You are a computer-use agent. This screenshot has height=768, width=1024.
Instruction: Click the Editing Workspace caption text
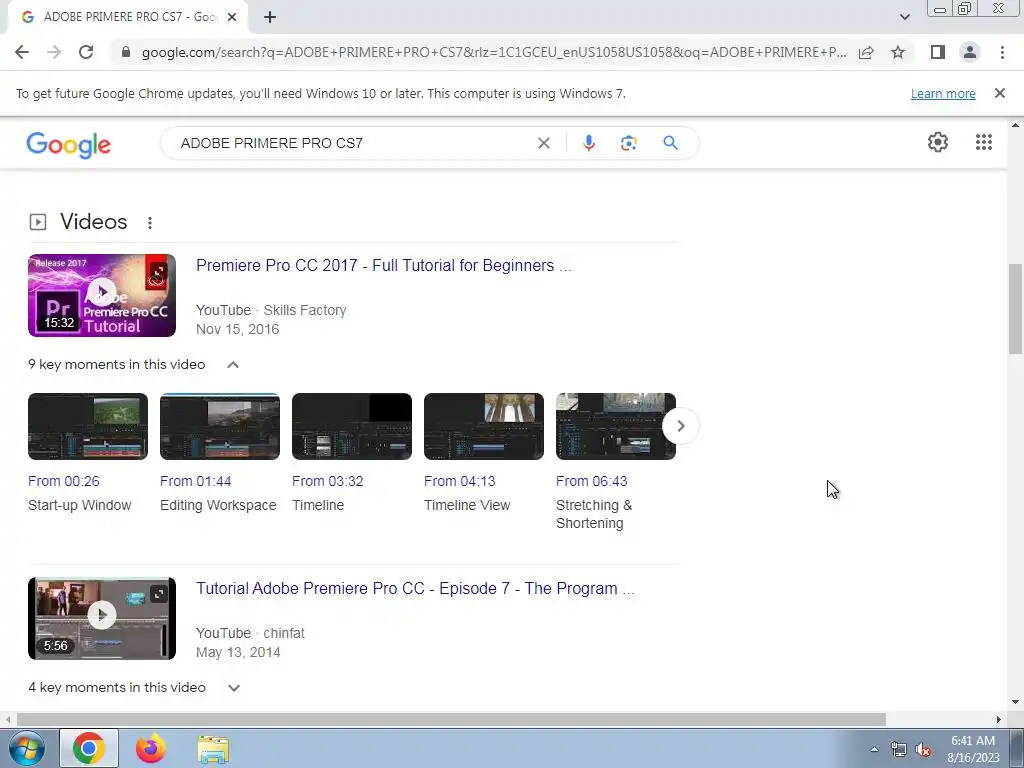pos(218,505)
